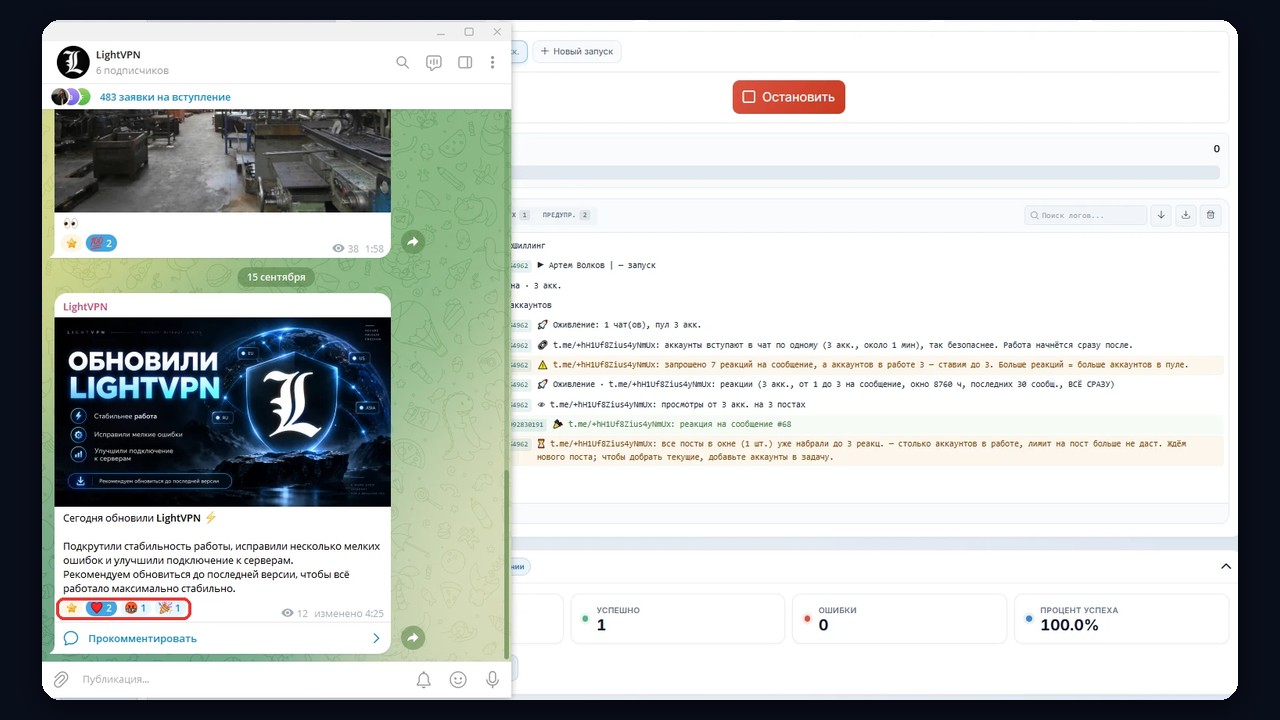Open comments via 'Прокомментировать'
The height and width of the screenshot is (720, 1280).
(142, 638)
